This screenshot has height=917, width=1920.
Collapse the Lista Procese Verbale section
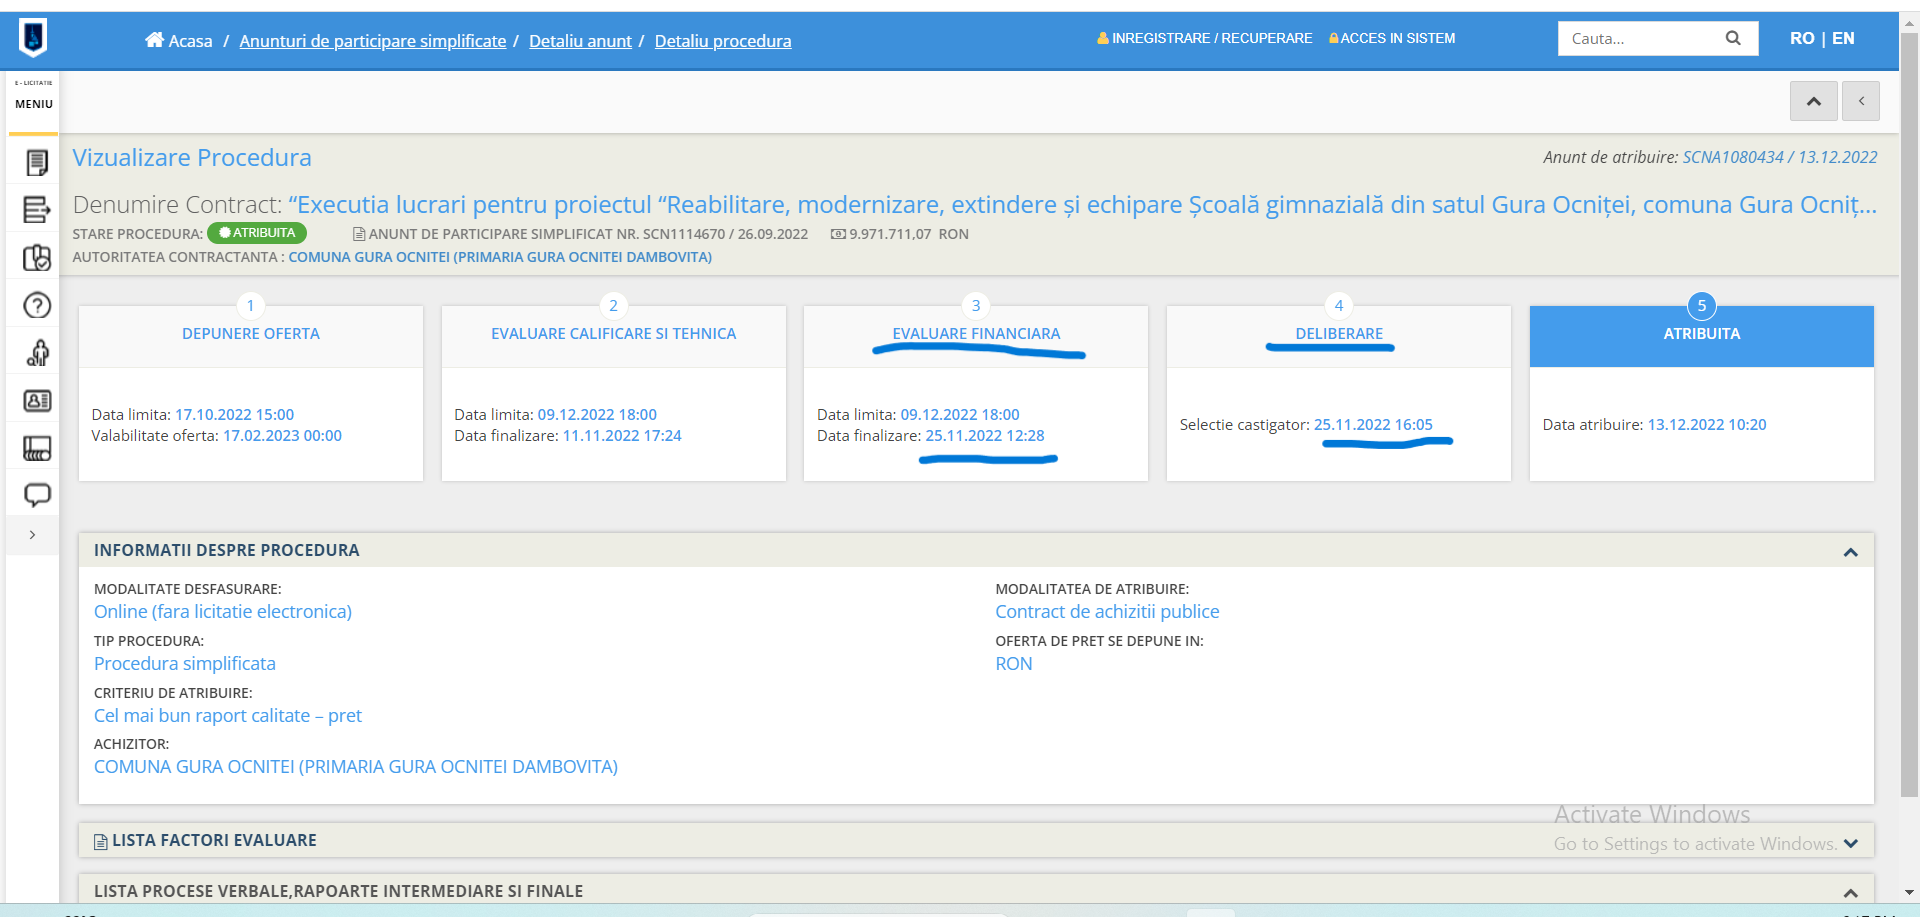point(1850,893)
